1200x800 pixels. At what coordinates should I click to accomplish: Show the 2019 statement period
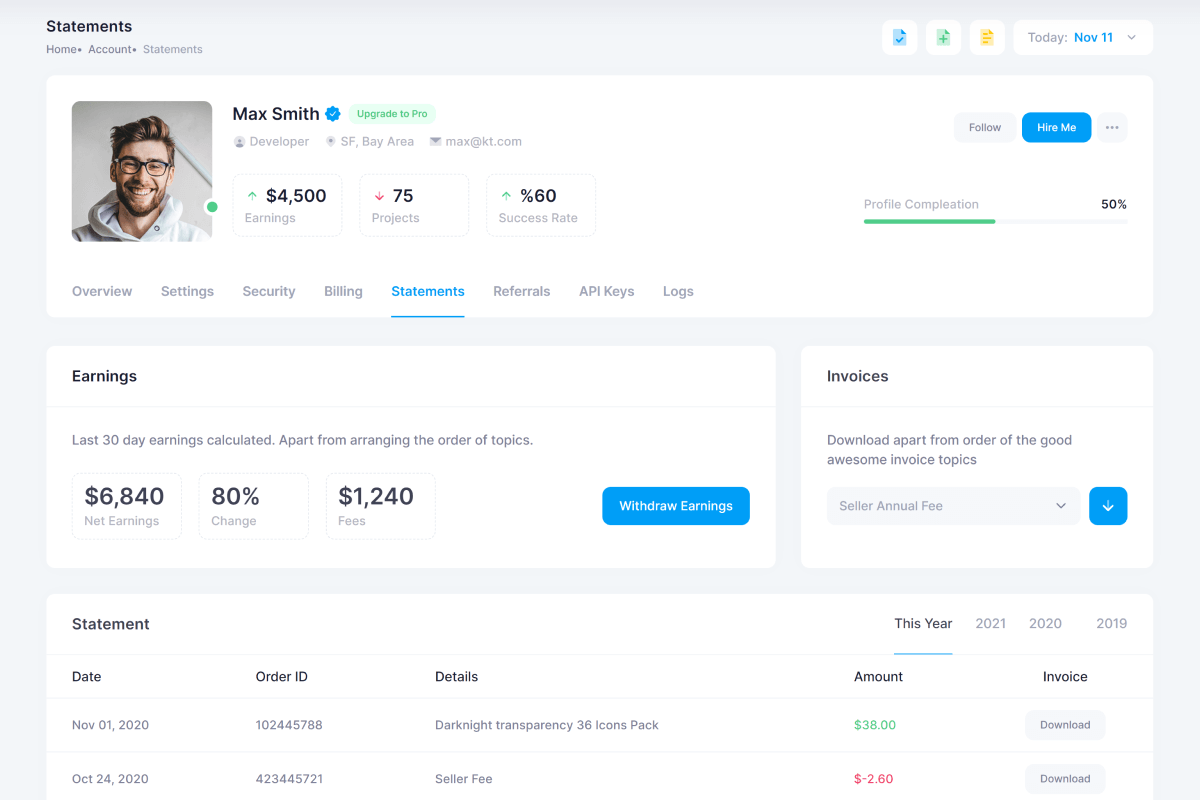click(x=1111, y=624)
